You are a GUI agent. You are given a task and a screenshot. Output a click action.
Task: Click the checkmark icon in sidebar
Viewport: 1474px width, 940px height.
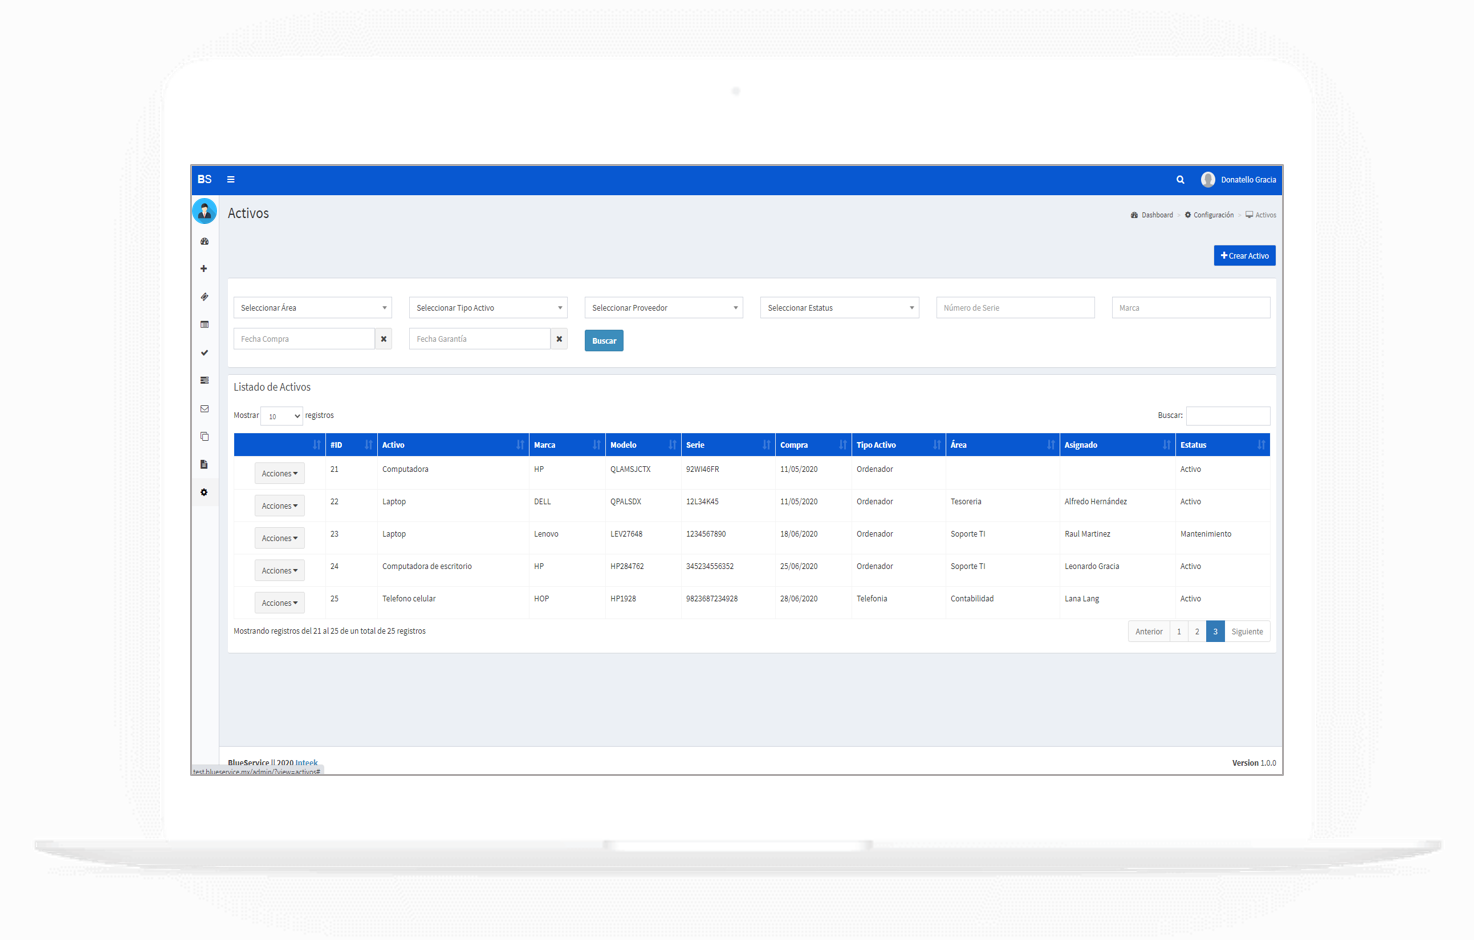[x=205, y=353]
